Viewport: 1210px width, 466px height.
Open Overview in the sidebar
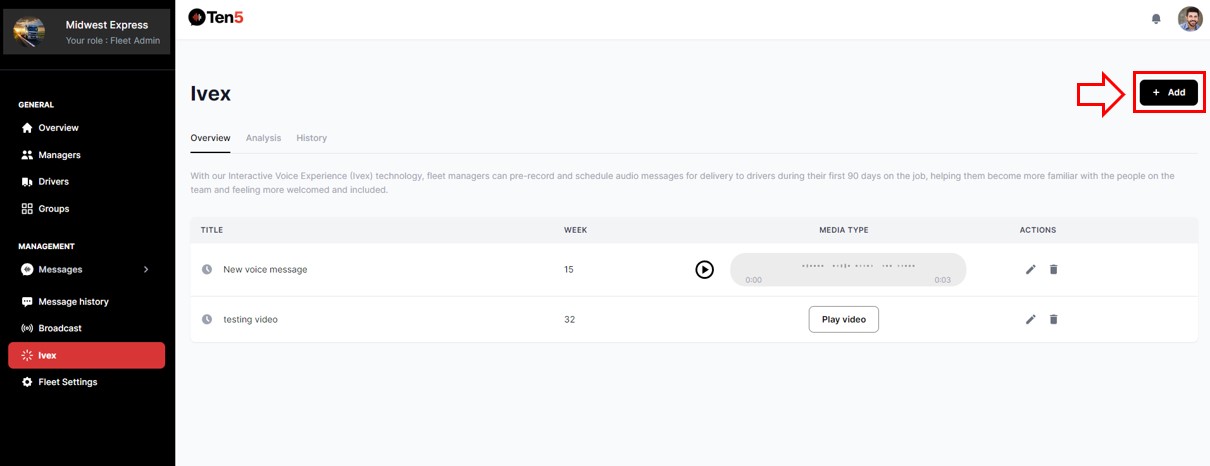pos(58,128)
